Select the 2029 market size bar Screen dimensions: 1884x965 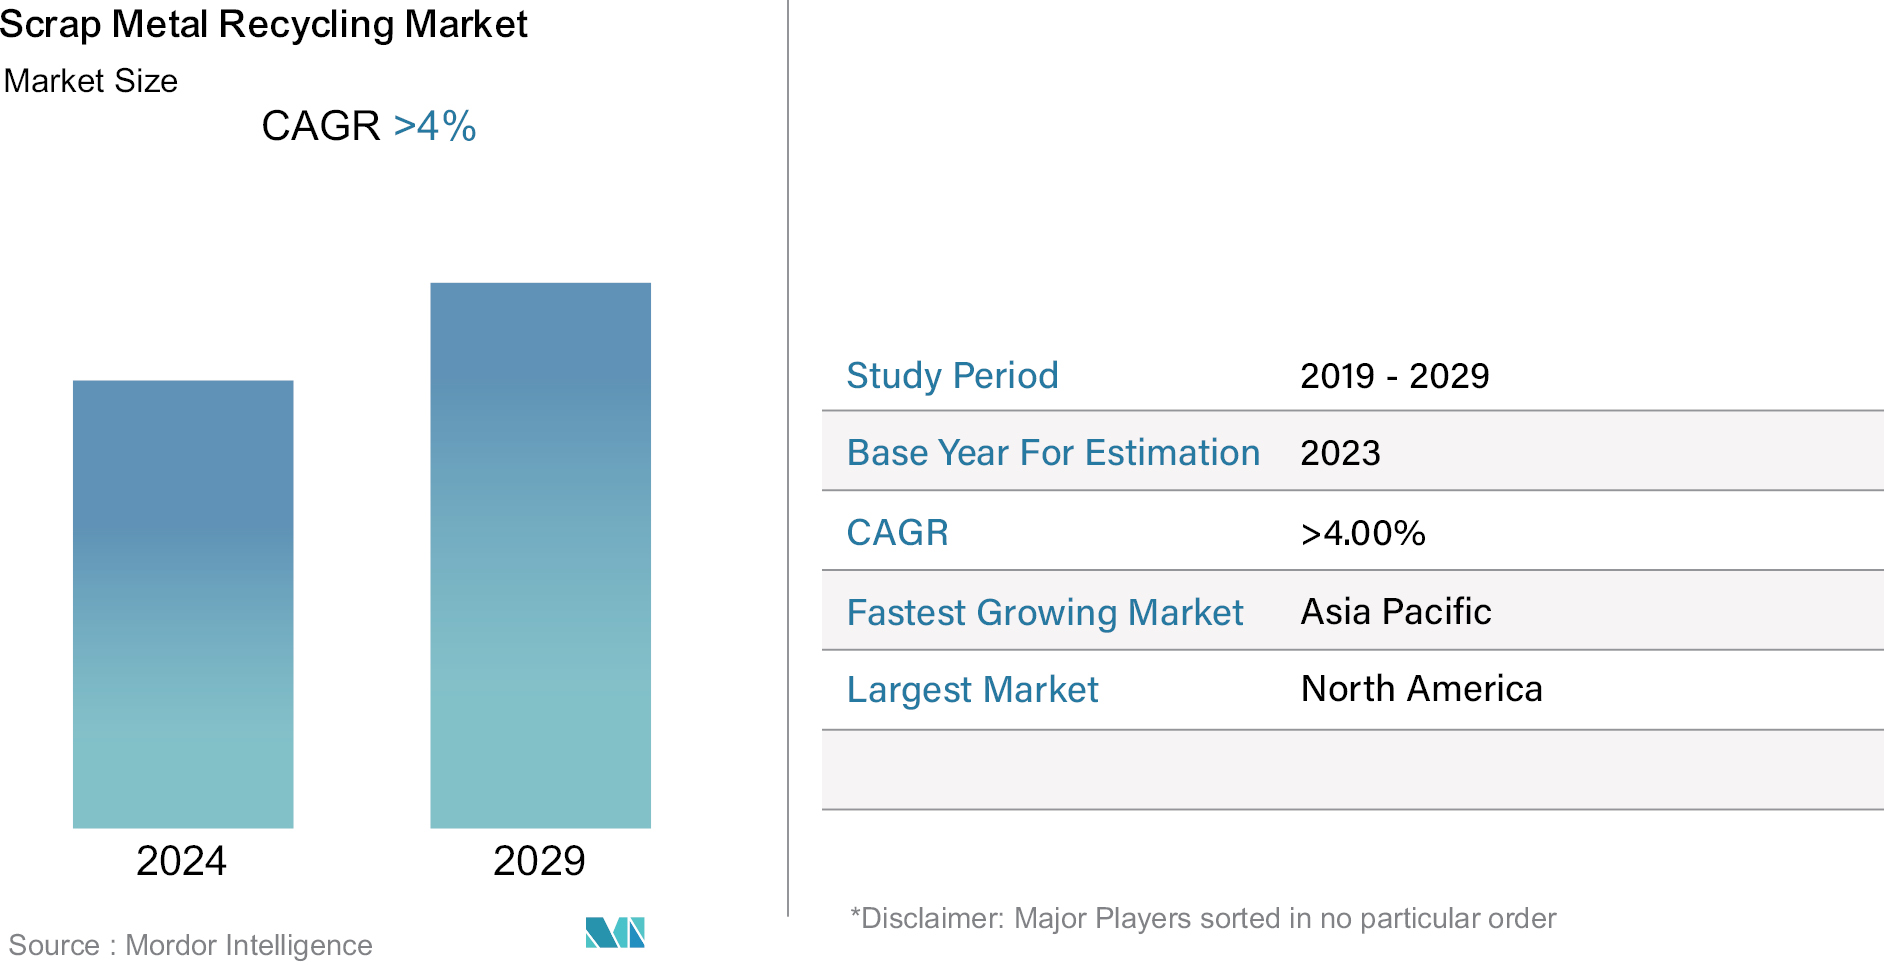click(x=541, y=555)
